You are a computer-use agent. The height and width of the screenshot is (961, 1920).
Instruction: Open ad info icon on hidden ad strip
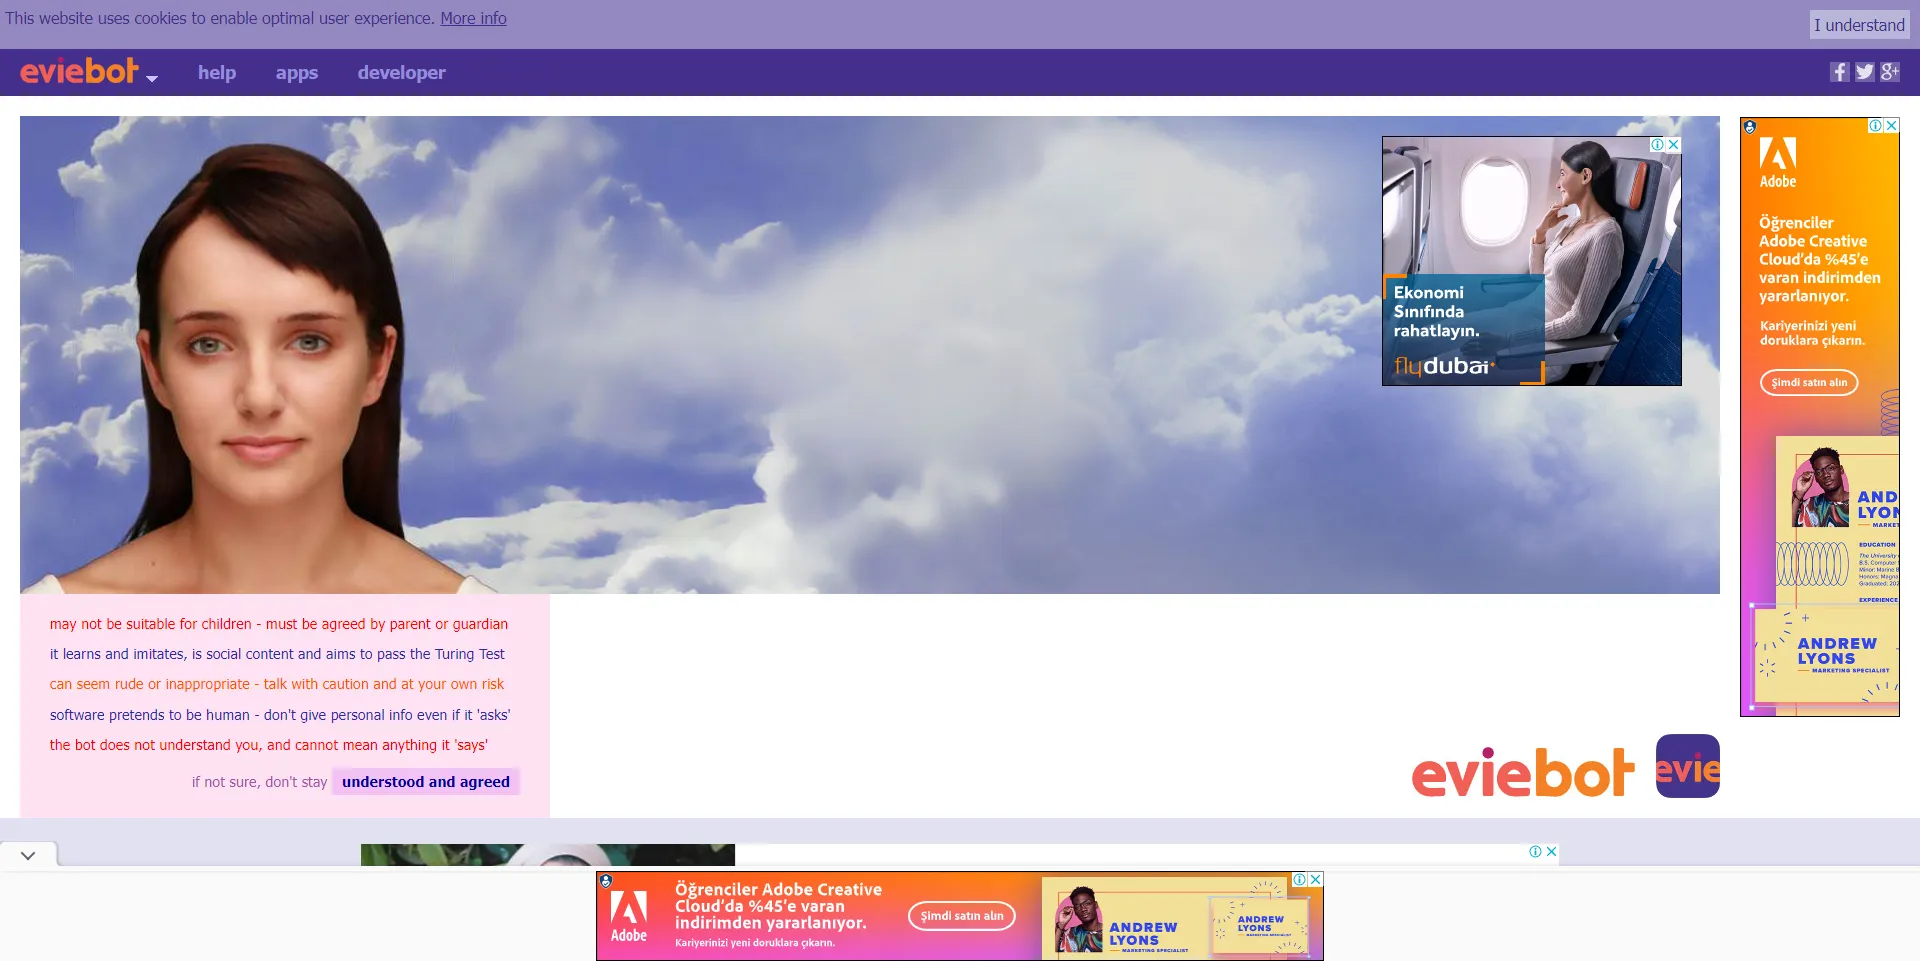1535,851
